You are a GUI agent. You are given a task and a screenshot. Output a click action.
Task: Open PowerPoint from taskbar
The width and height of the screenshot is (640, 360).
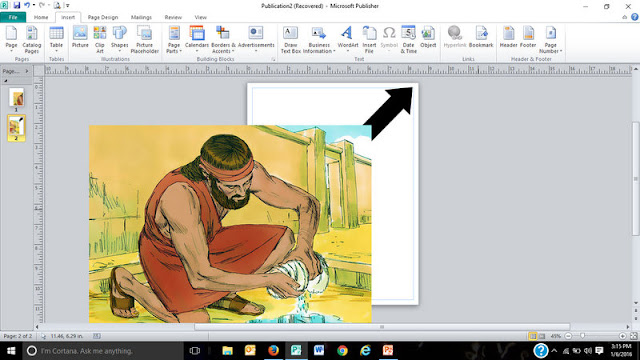(388, 351)
